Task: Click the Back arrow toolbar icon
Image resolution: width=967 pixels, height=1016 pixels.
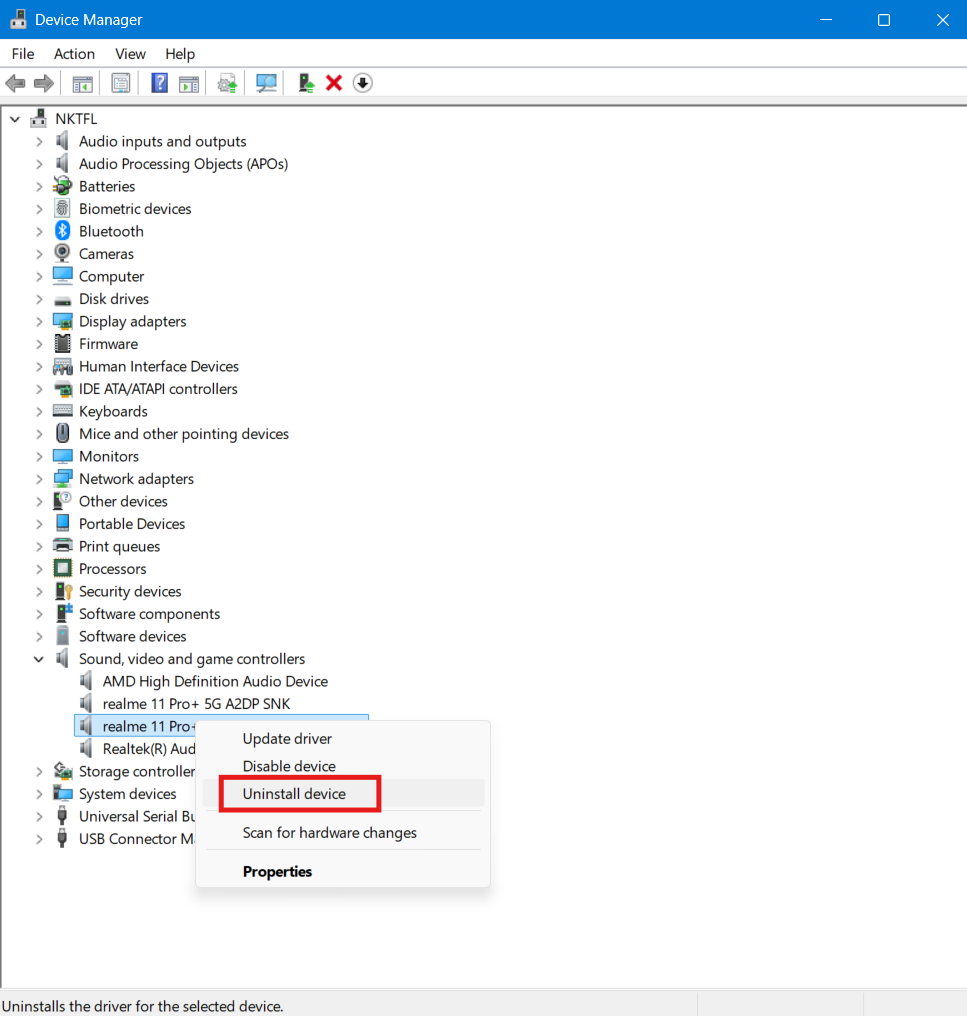Action: coord(16,83)
